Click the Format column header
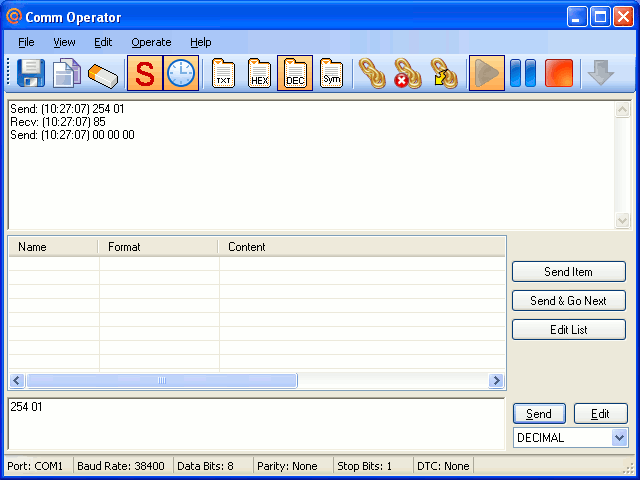This screenshot has width=640, height=480. 158,247
